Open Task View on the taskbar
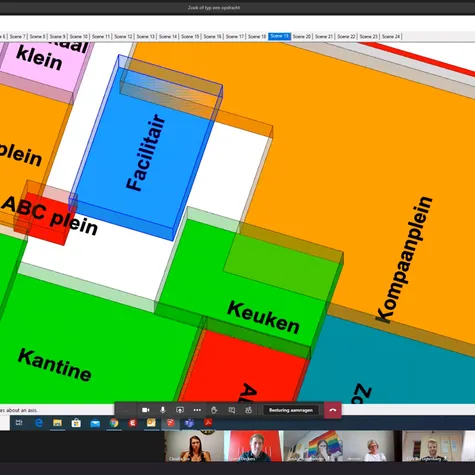Viewport: 475px width, 475px height. coord(19,423)
